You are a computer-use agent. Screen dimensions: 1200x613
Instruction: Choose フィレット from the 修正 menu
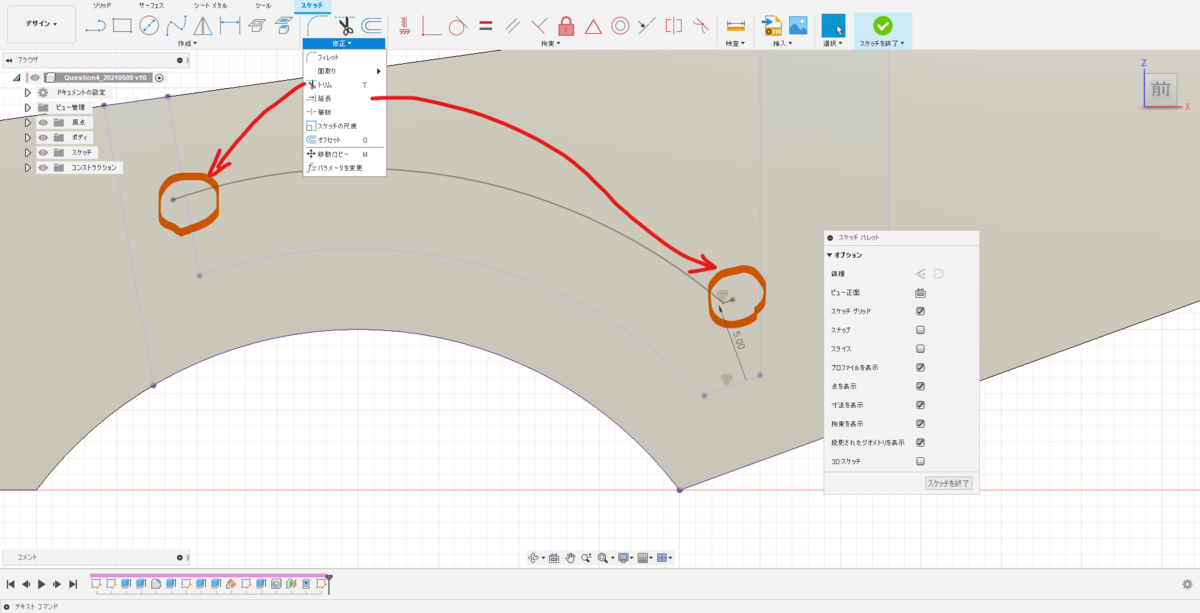click(345, 58)
